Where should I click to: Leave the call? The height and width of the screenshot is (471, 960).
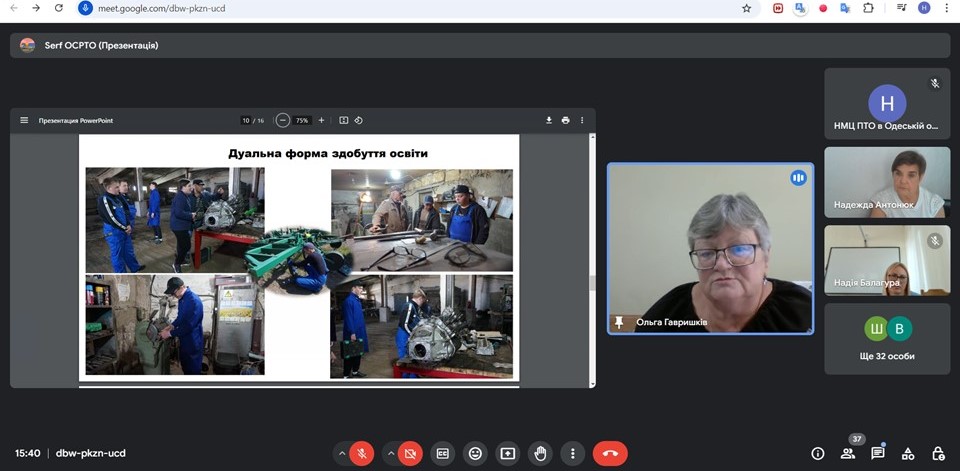[x=610, y=453]
